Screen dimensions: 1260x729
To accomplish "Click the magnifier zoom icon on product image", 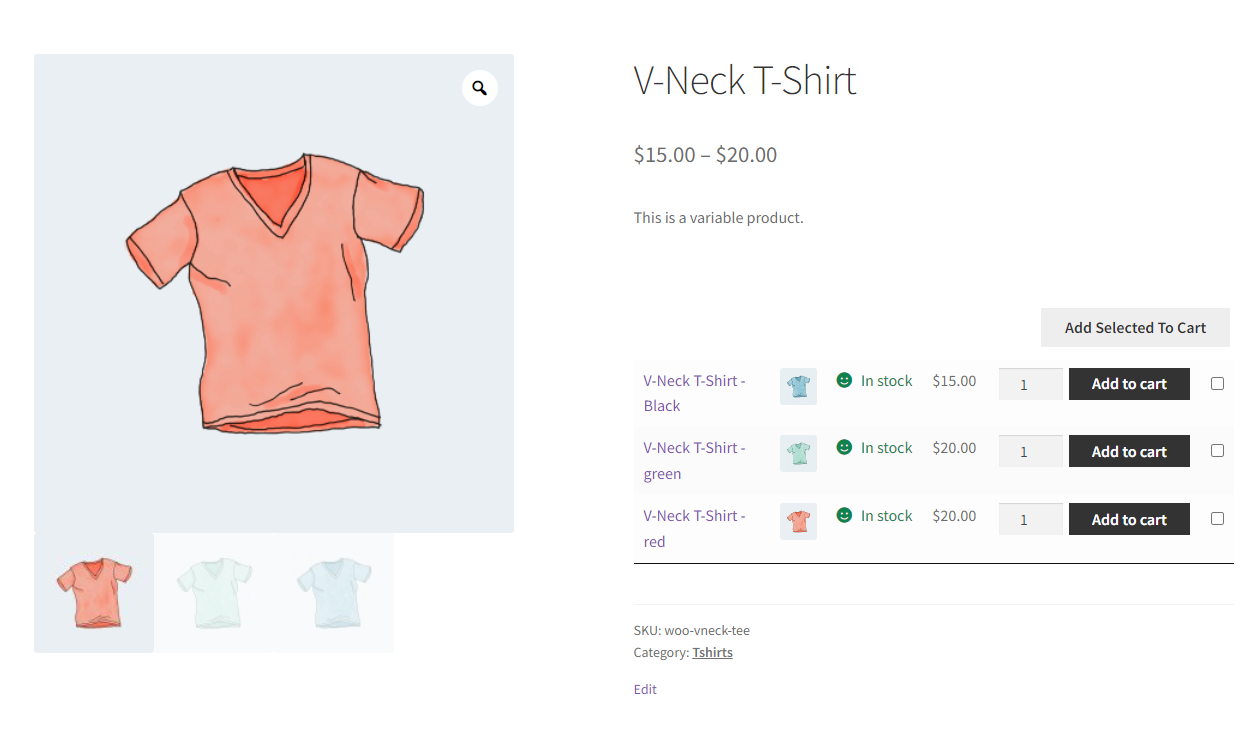I will 480,88.
